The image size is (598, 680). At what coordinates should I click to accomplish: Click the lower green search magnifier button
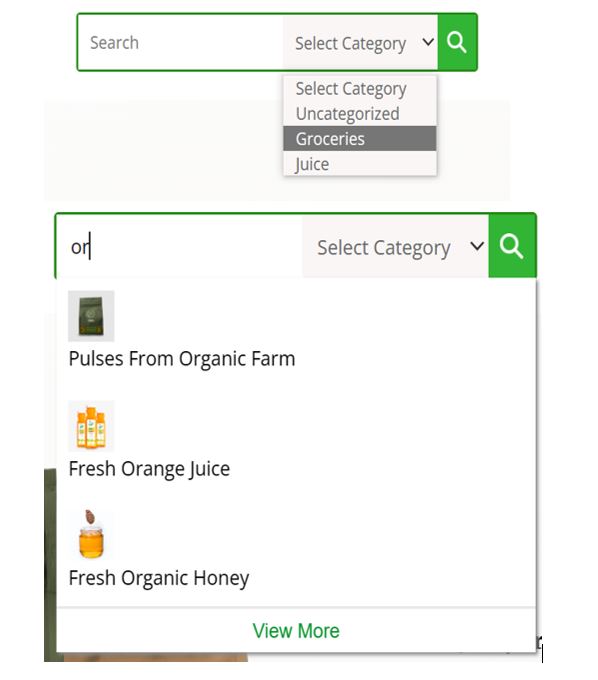coord(512,246)
